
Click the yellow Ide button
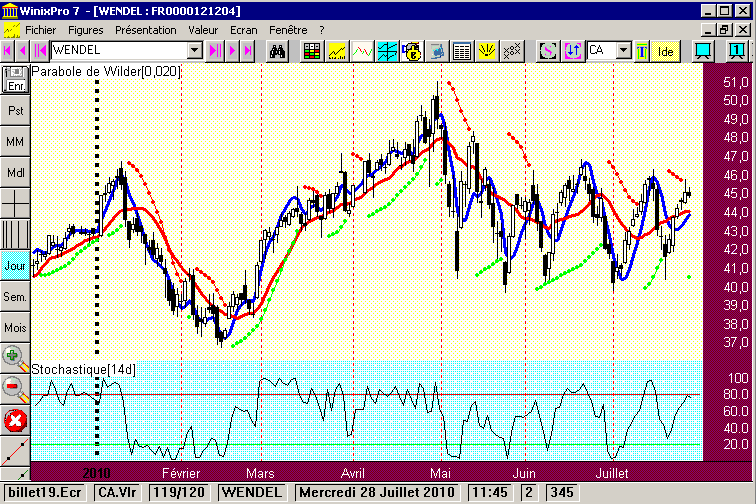[x=665, y=51]
